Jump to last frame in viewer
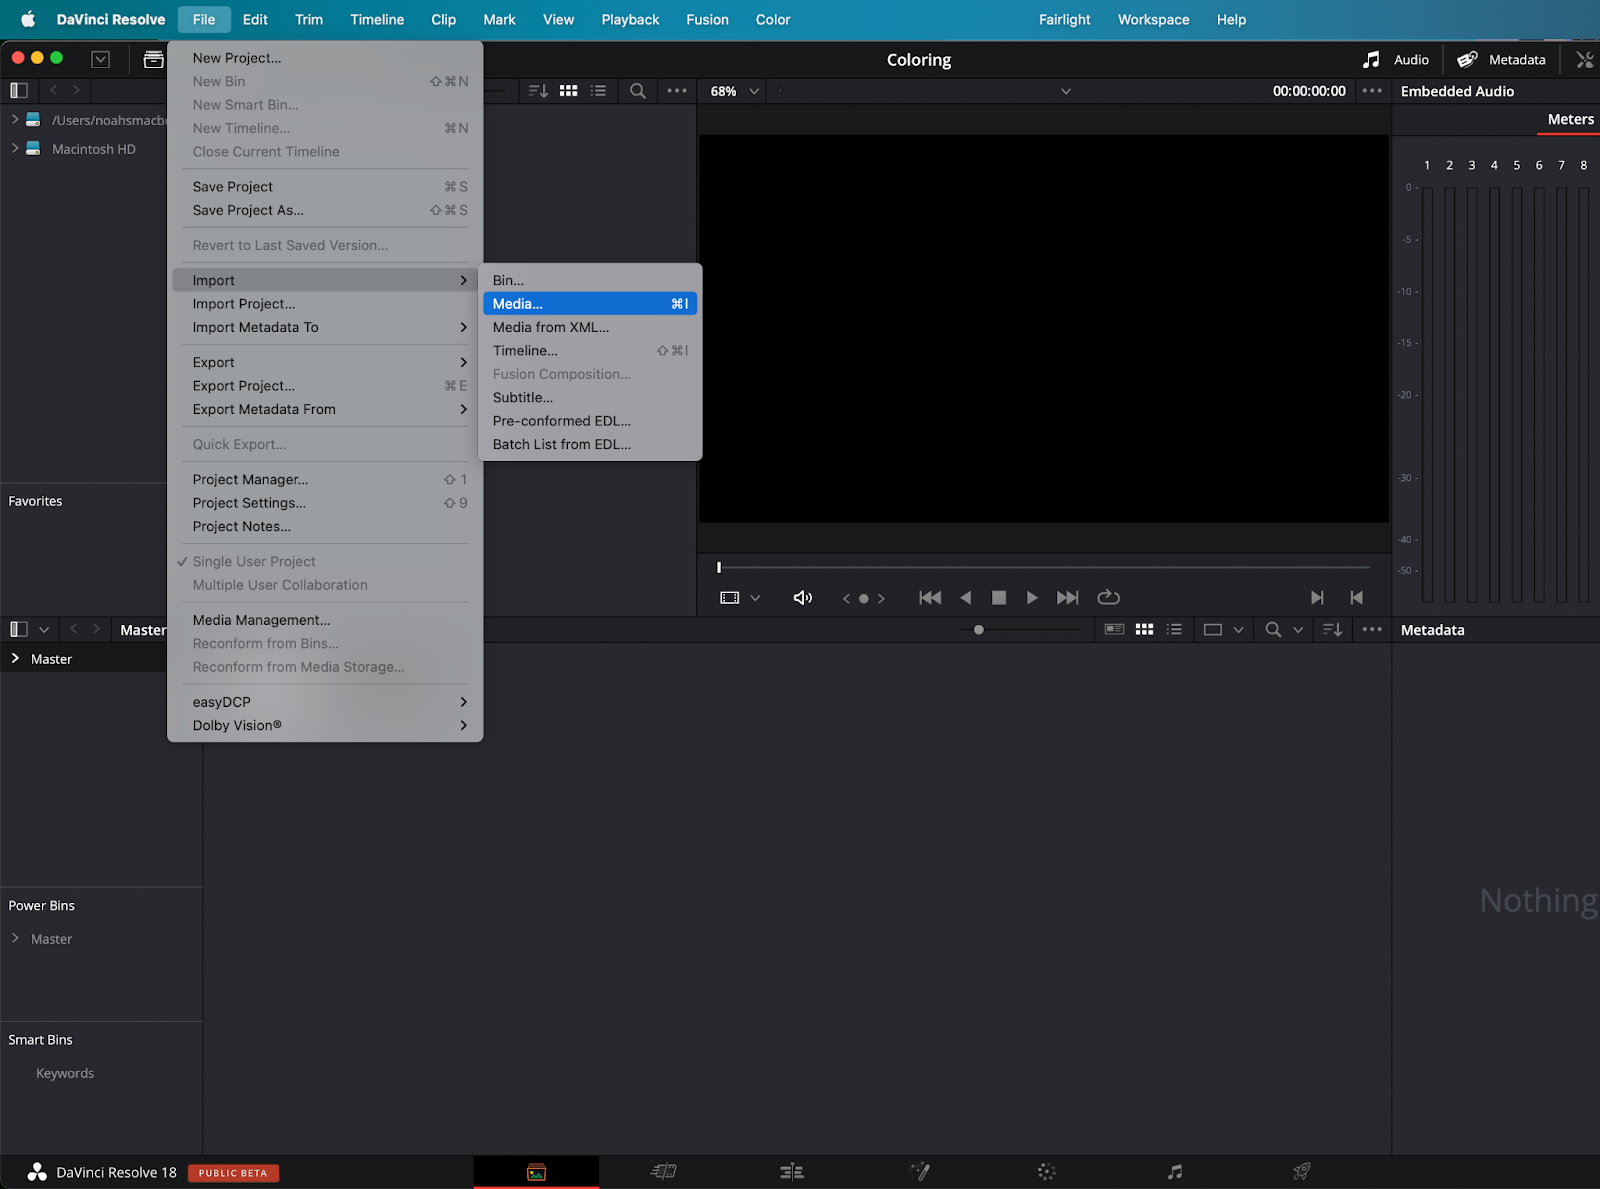The image size is (1600, 1189). (x=1068, y=598)
